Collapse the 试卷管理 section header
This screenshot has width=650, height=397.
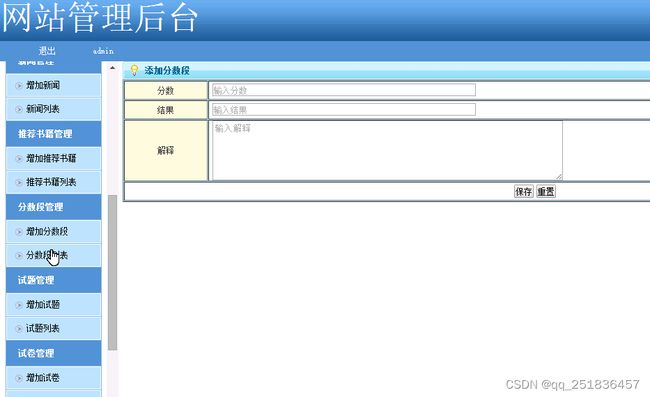tap(53, 353)
